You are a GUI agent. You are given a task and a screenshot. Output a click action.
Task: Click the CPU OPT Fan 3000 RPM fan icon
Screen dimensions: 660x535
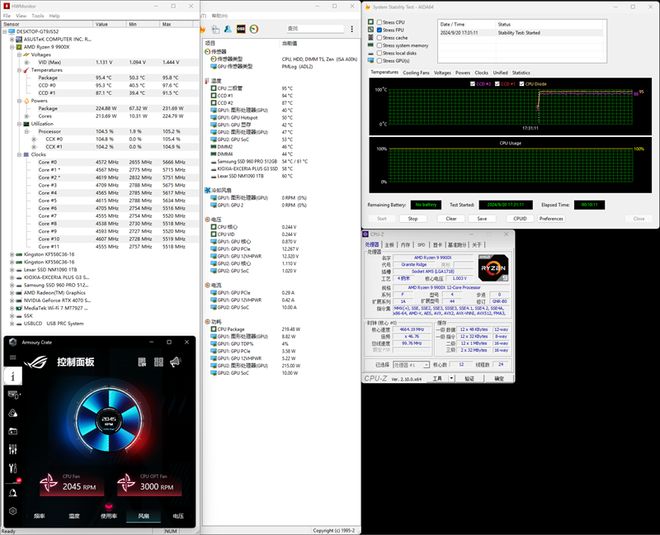pos(126,483)
